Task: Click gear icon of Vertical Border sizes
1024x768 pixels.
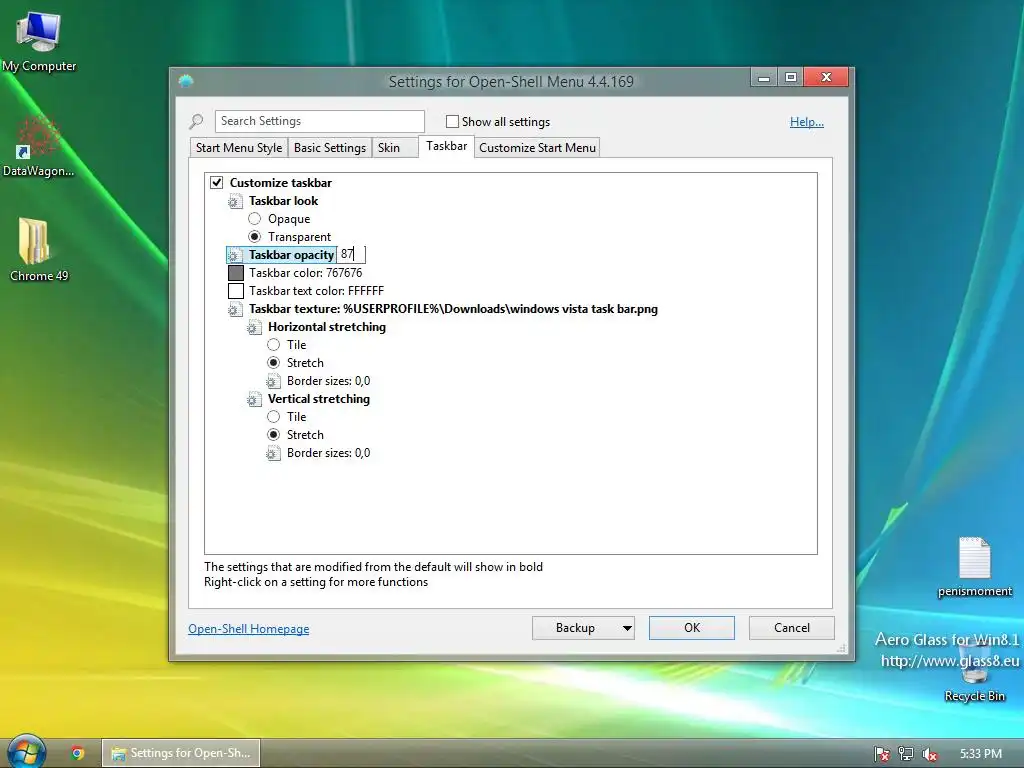Action: coord(273,453)
